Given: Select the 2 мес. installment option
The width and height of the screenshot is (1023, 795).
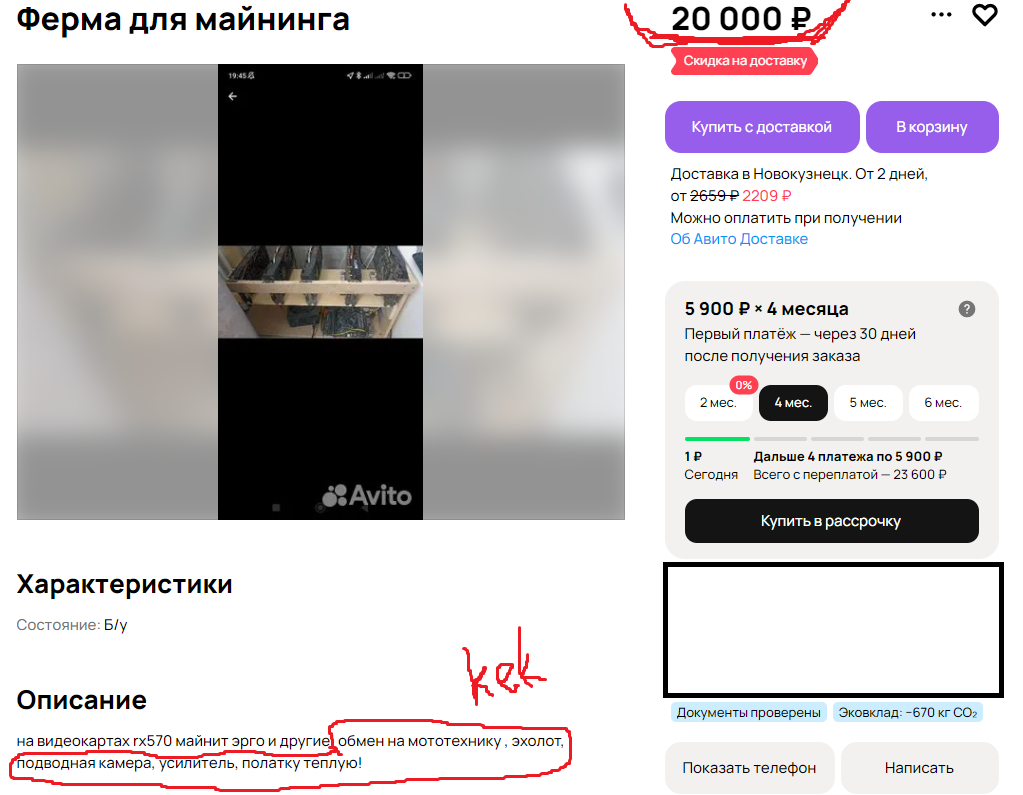Looking at the screenshot, I should pyautogui.click(x=718, y=403).
